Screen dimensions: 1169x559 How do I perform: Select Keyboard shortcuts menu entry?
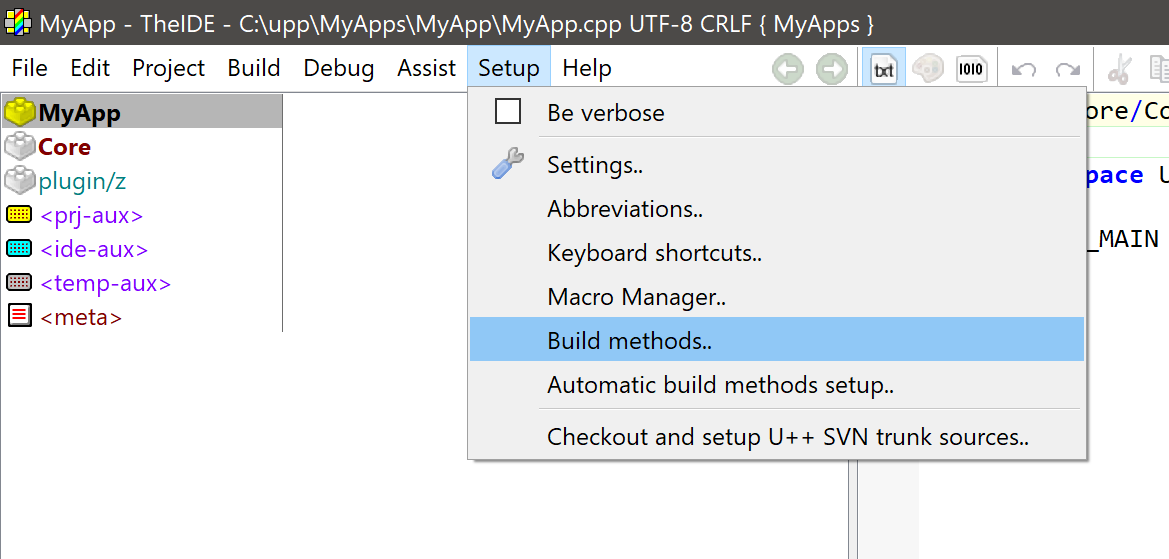pyautogui.click(x=654, y=253)
